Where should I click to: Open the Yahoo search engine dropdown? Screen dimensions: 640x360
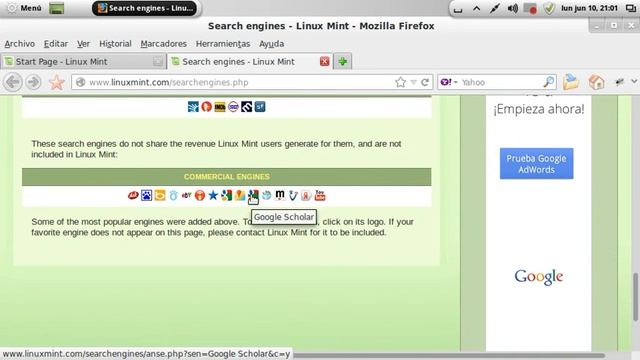coord(449,82)
